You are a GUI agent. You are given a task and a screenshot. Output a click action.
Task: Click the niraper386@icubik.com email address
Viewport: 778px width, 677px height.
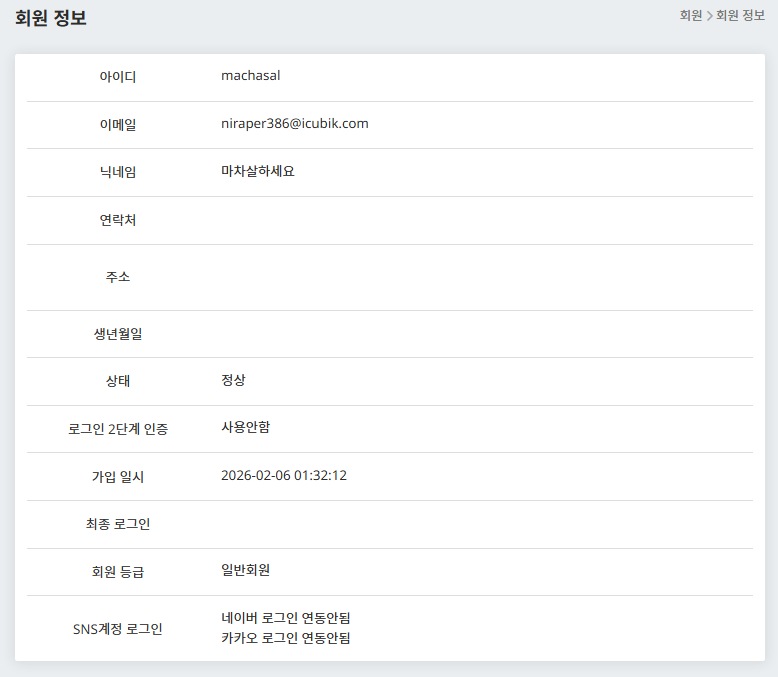click(x=295, y=124)
